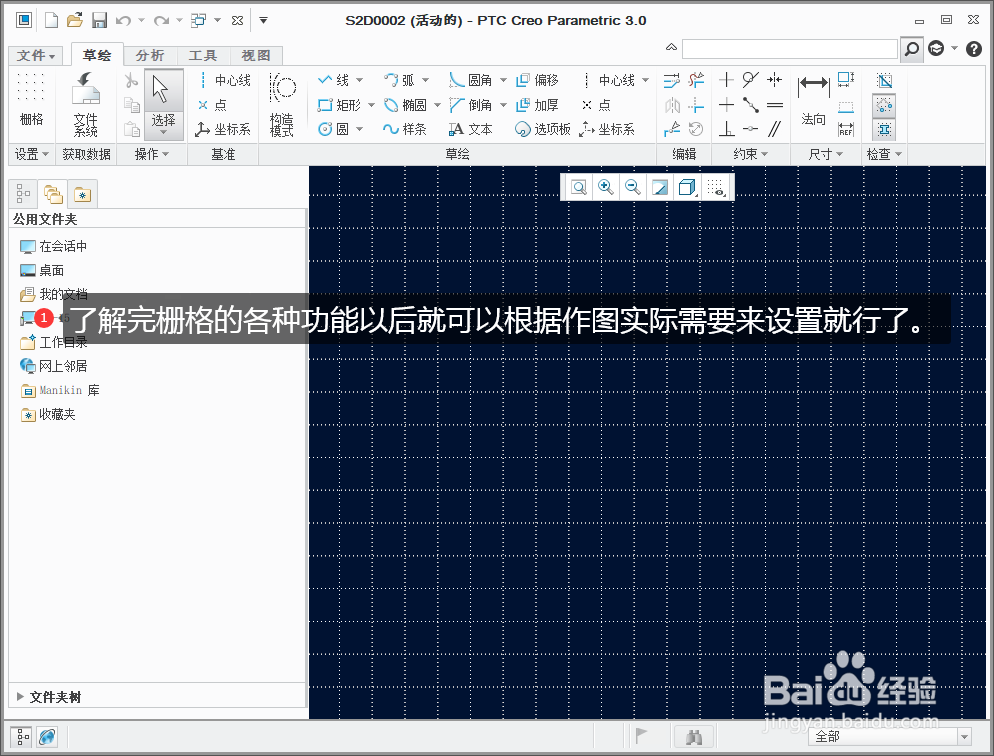994x756 pixels.
Task: Open the selection filter combo box
Action: pyautogui.click(x=889, y=736)
